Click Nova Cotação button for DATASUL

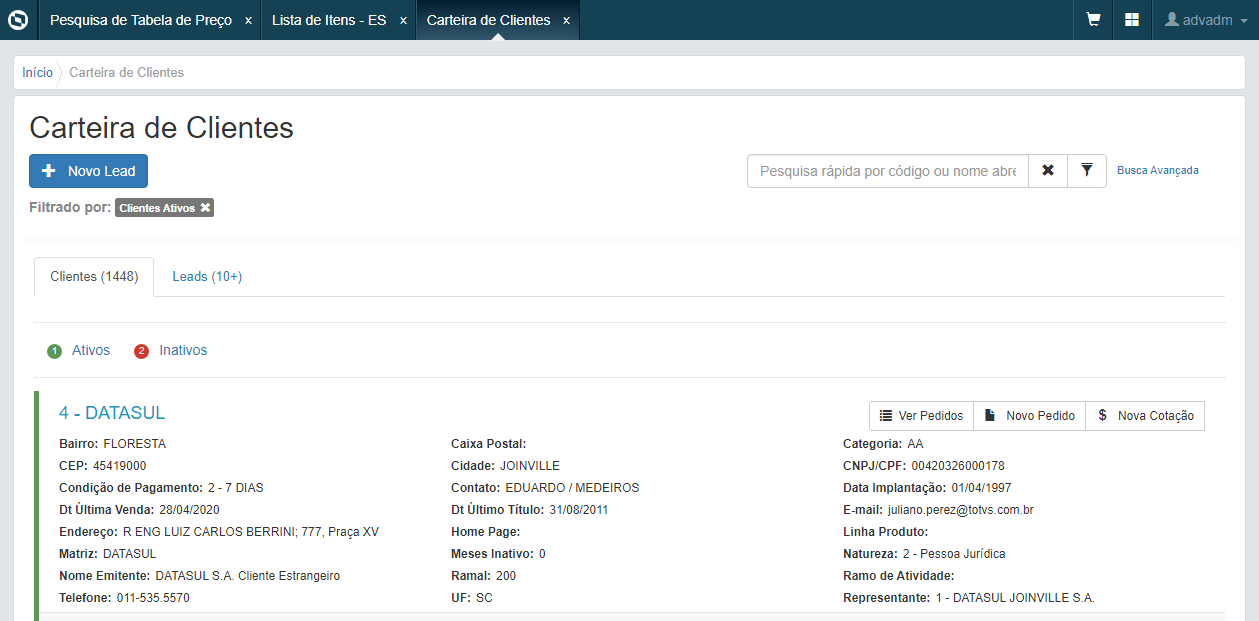point(1145,416)
